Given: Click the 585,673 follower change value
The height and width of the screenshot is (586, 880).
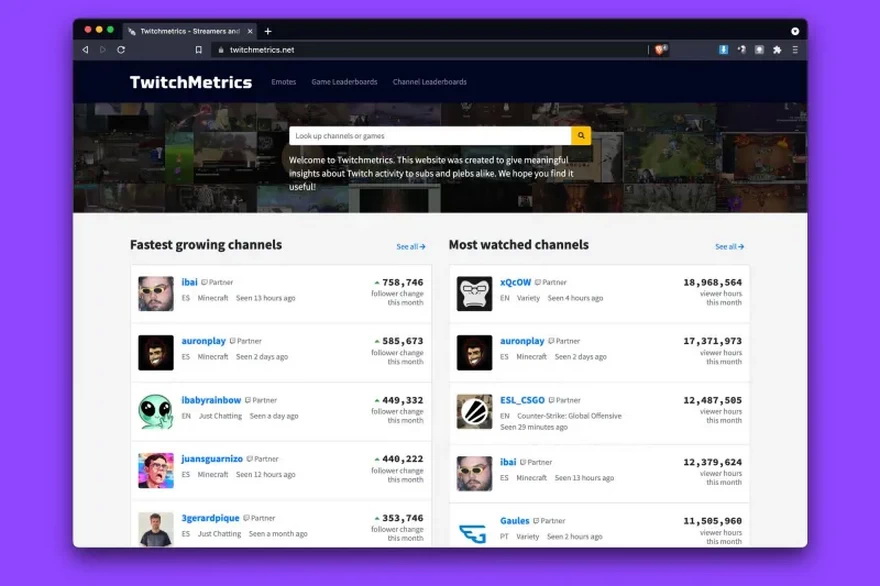Looking at the screenshot, I should (402, 341).
